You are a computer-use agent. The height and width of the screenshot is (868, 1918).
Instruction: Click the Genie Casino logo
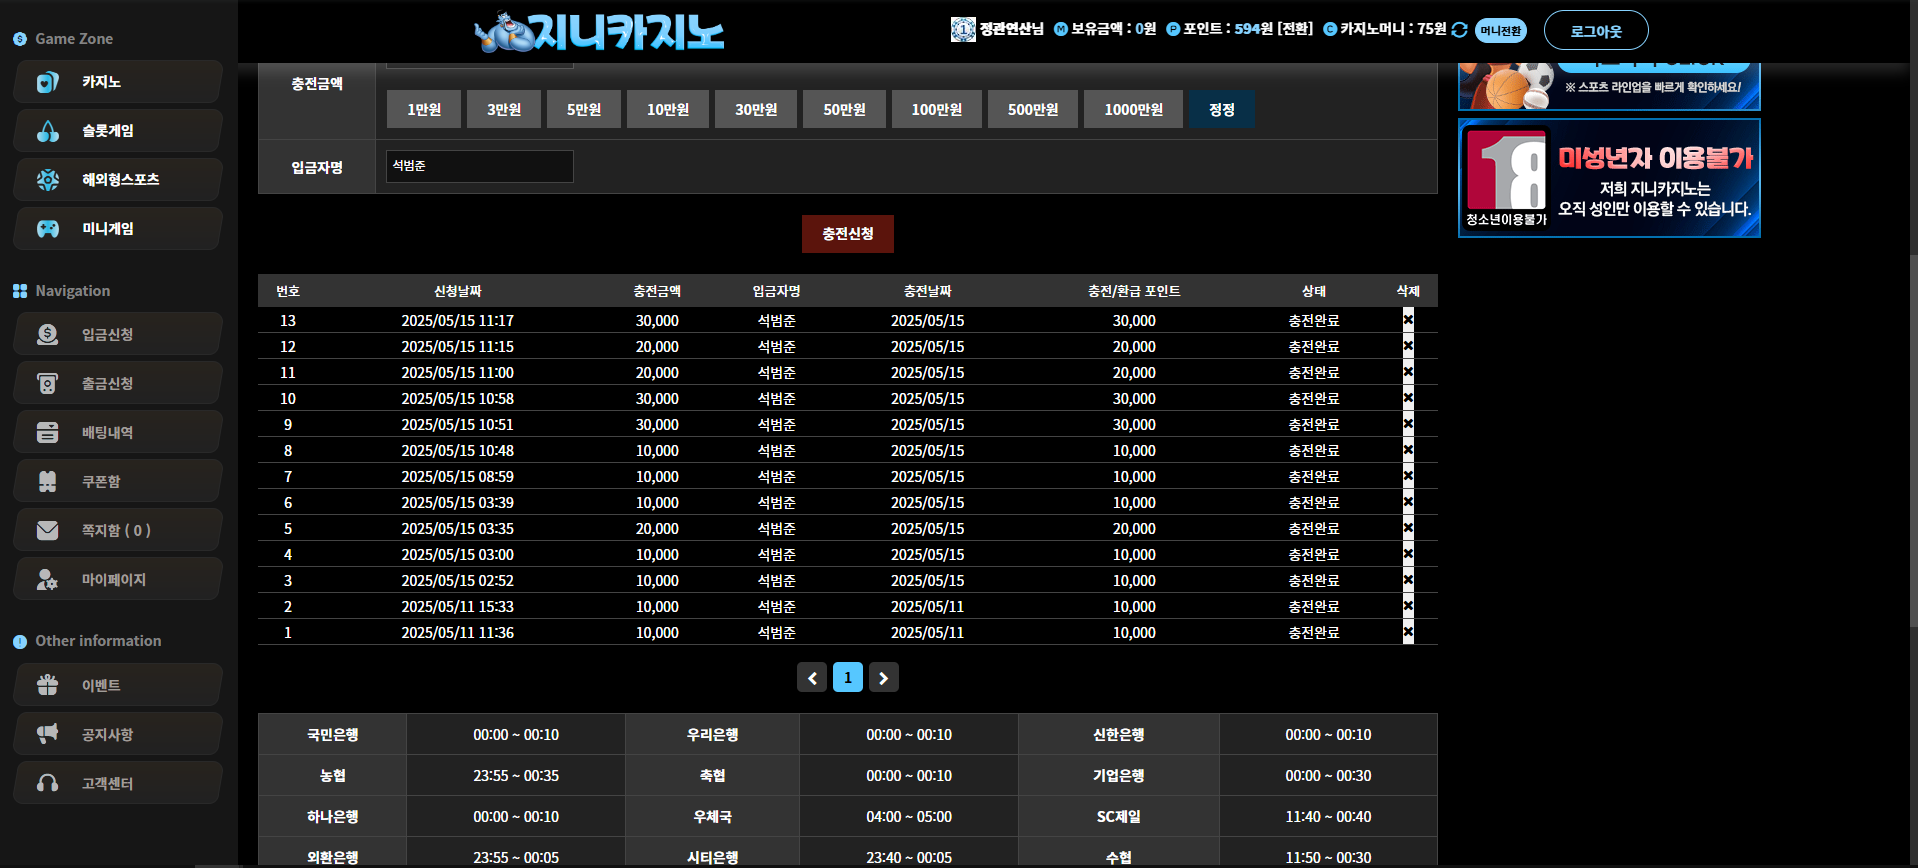599,32
